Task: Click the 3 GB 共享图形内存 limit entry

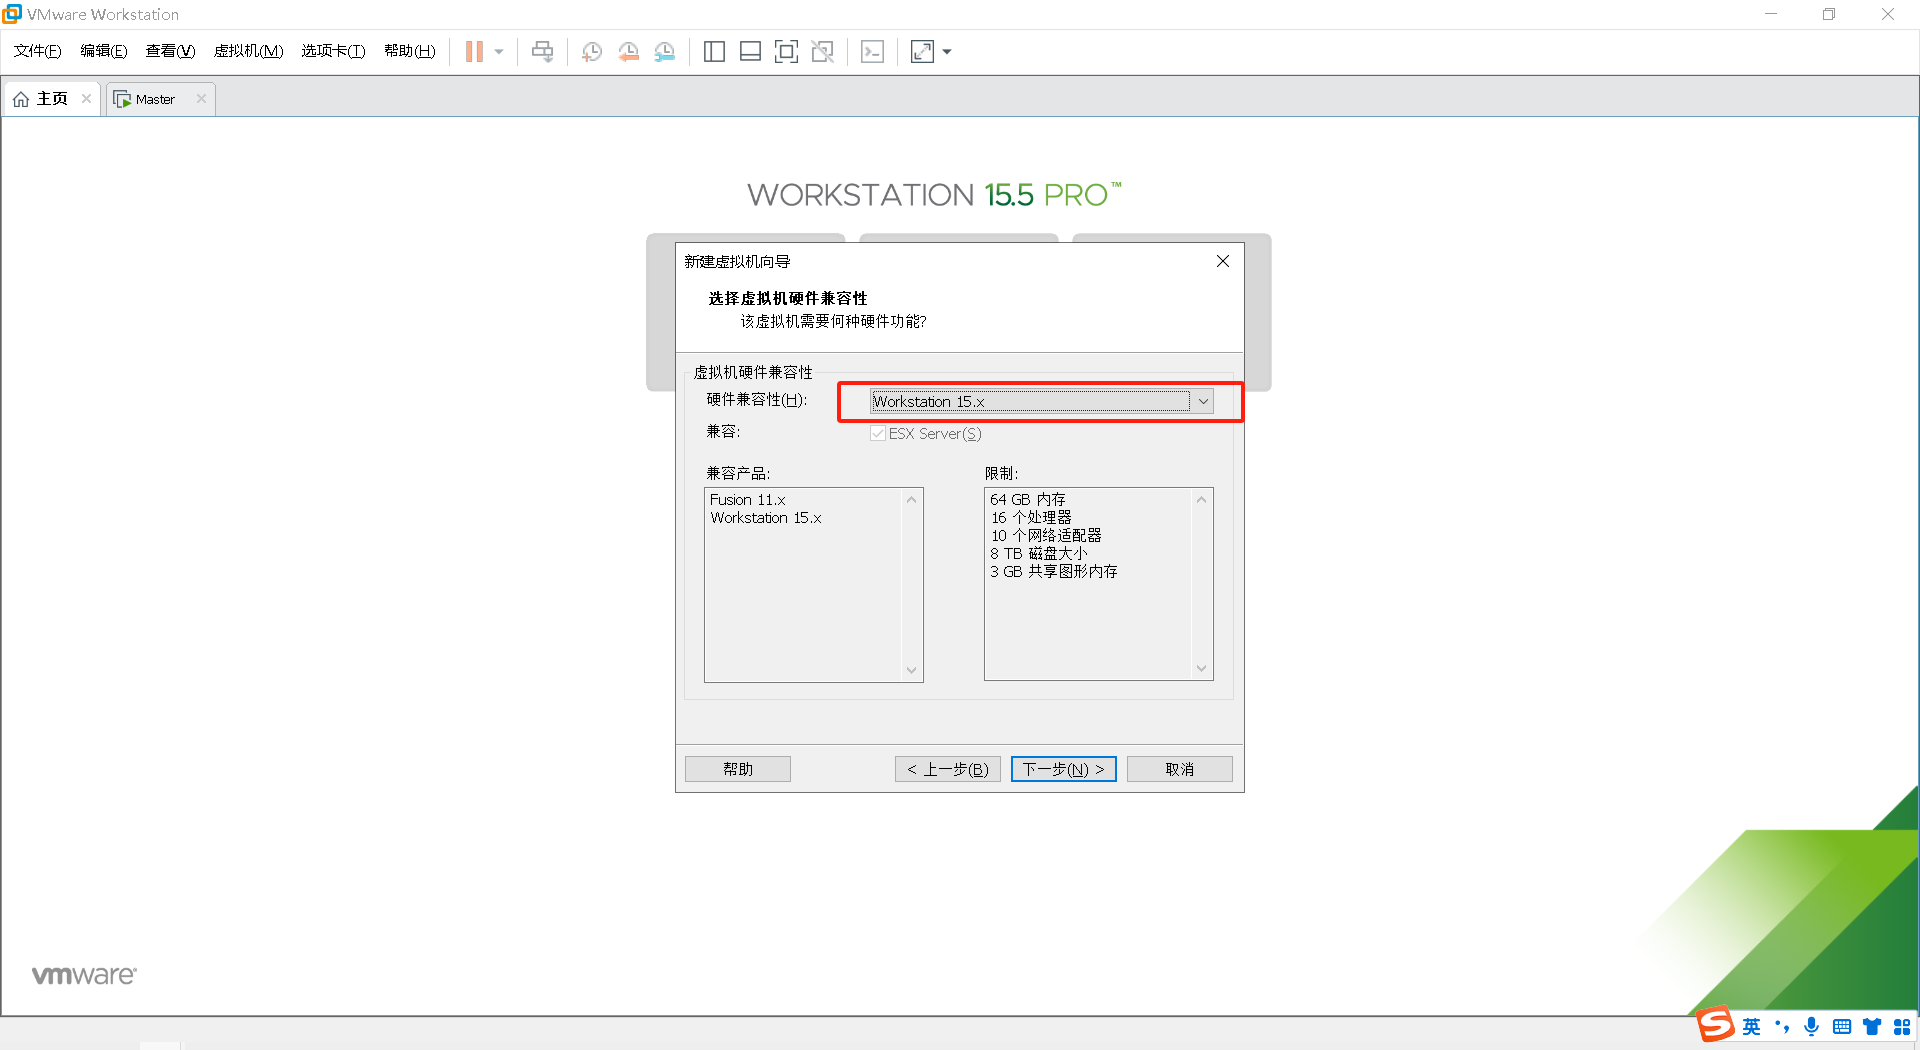Action: (1054, 571)
